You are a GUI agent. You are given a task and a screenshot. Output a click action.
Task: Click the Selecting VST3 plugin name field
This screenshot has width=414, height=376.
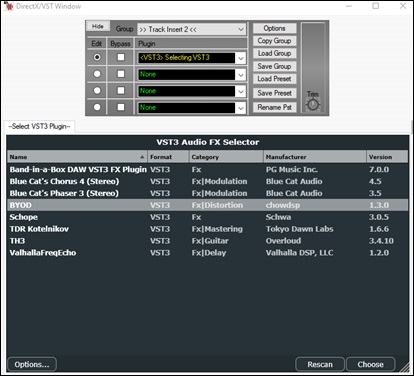186,58
